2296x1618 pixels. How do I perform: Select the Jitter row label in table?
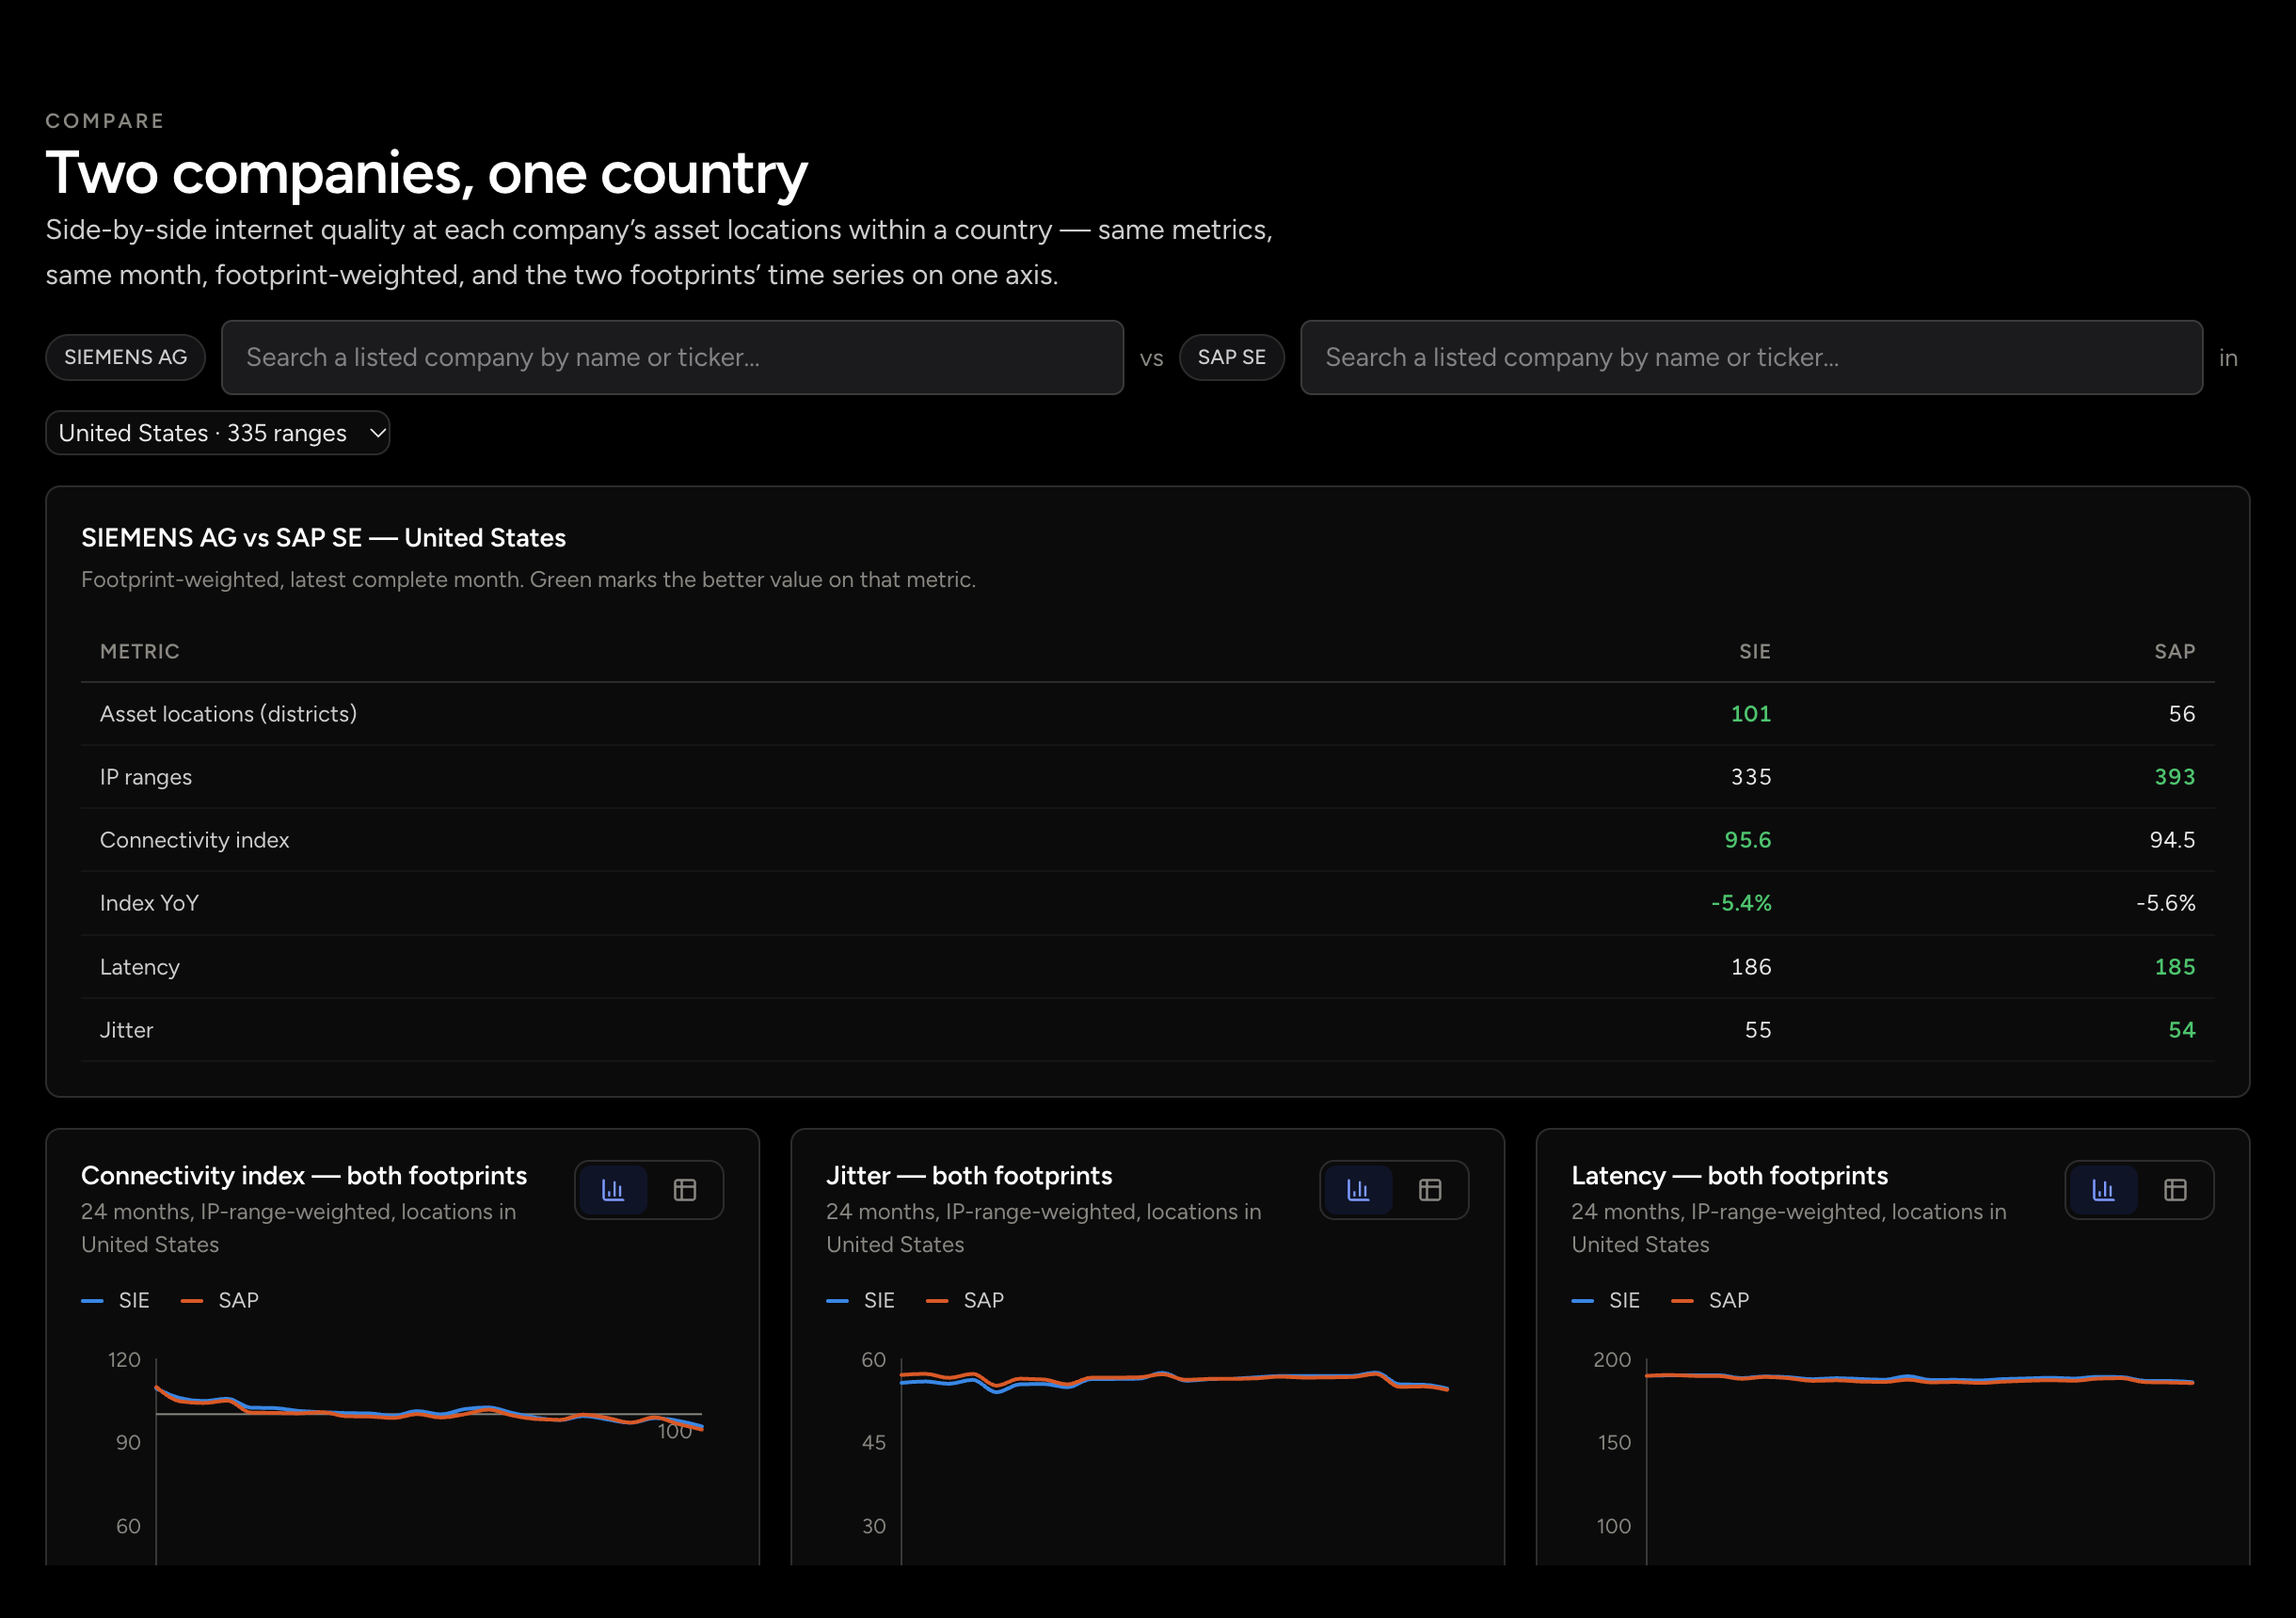click(127, 1030)
